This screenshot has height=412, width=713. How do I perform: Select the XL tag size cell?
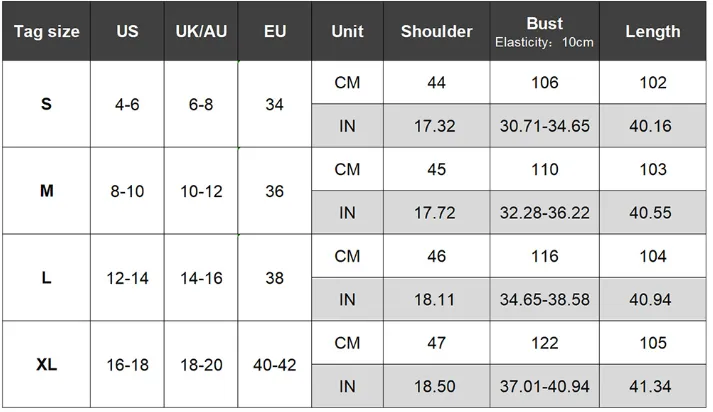[46, 364]
